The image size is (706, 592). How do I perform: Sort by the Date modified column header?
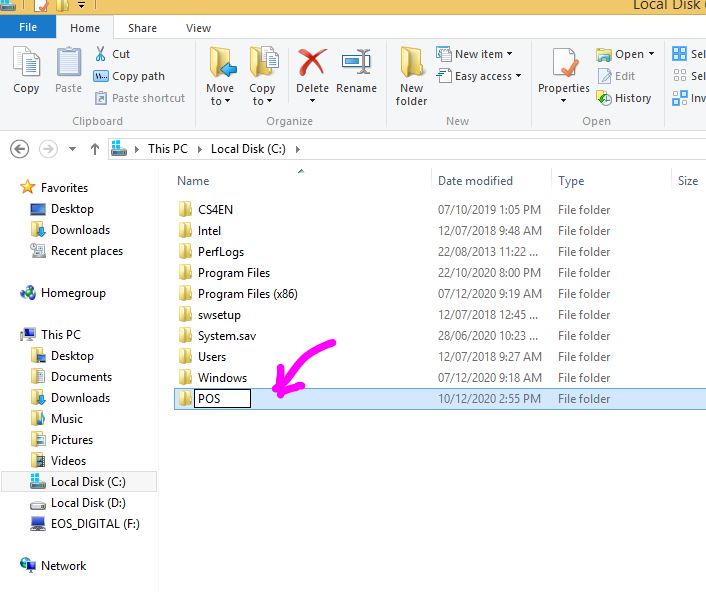[475, 181]
